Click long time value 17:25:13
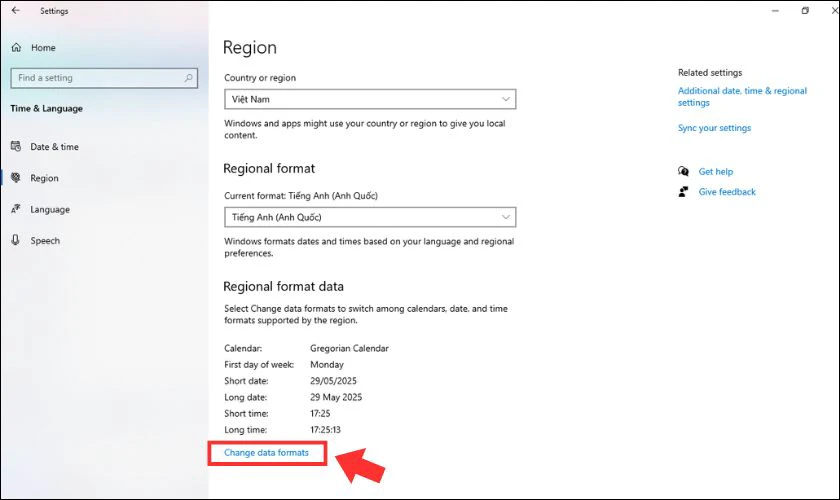This screenshot has height=500, width=840. pyautogui.click(x=325, y=430)
